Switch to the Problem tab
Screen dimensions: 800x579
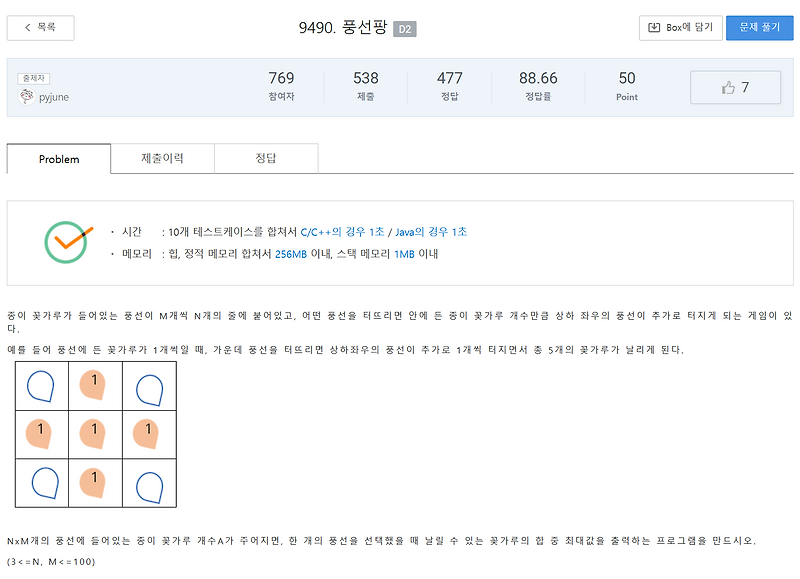coord(58,158)
